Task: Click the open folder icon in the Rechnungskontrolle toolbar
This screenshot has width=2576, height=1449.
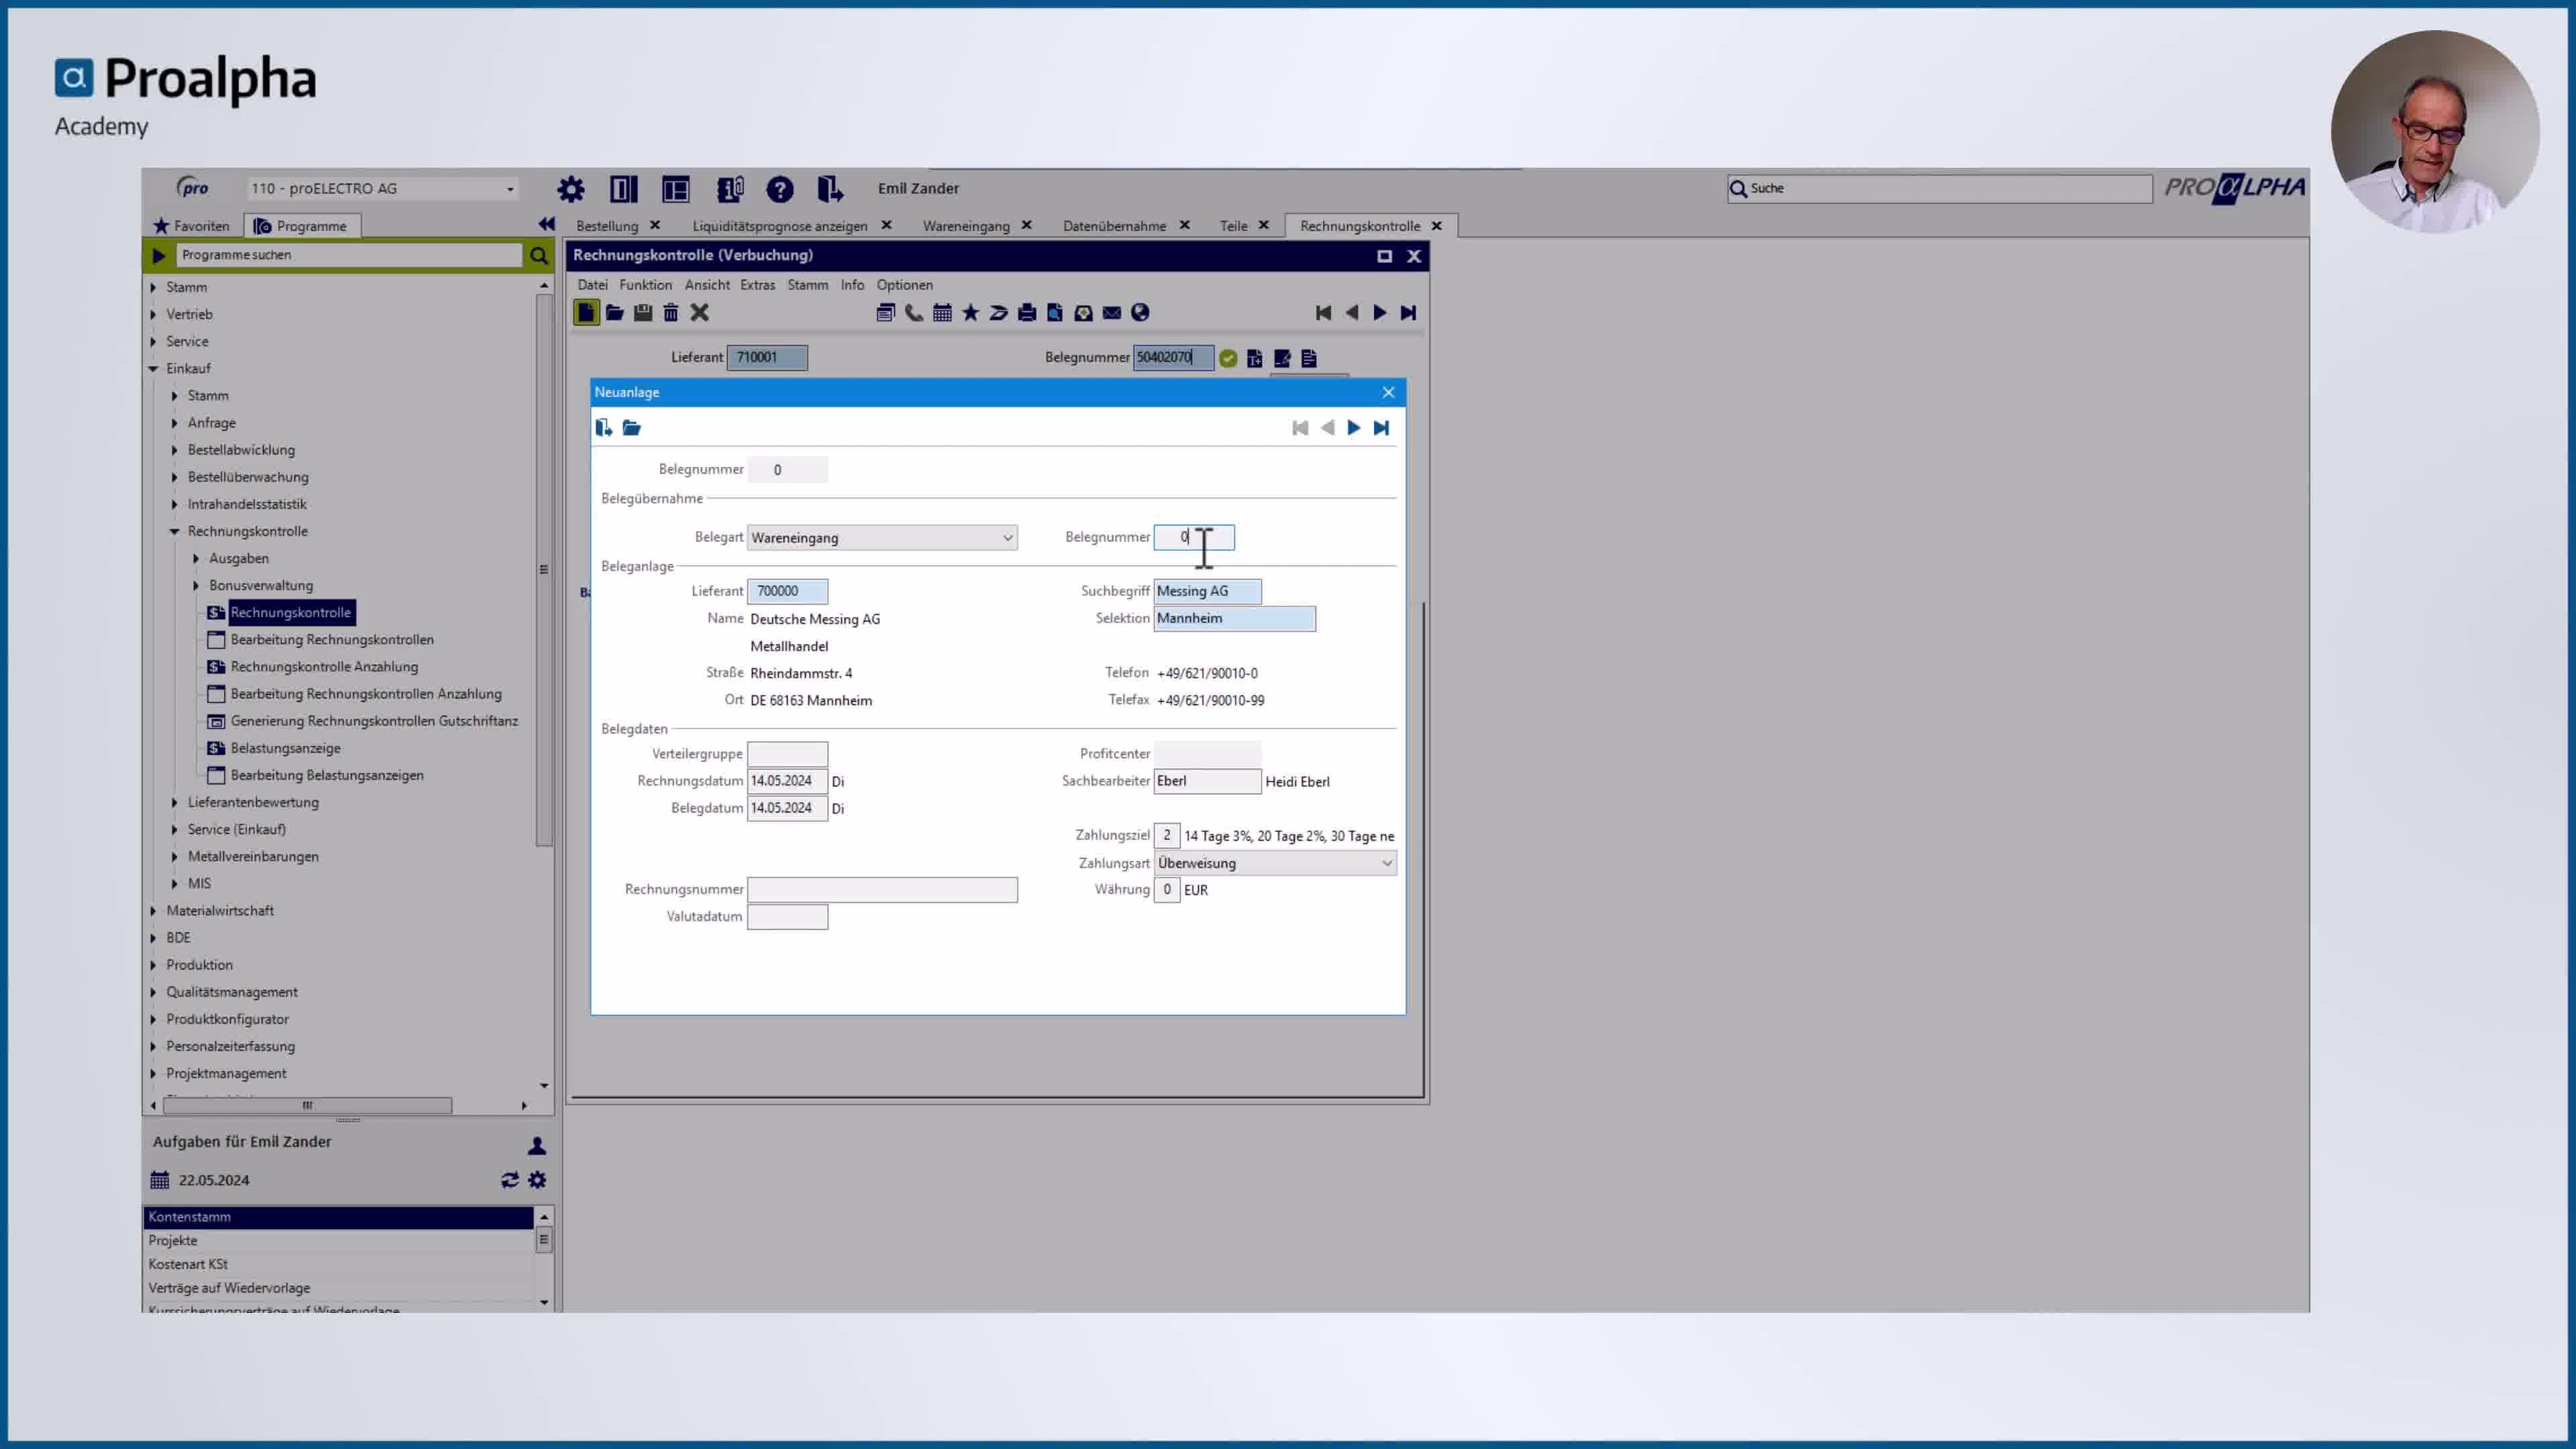Action: pos(614,313)
